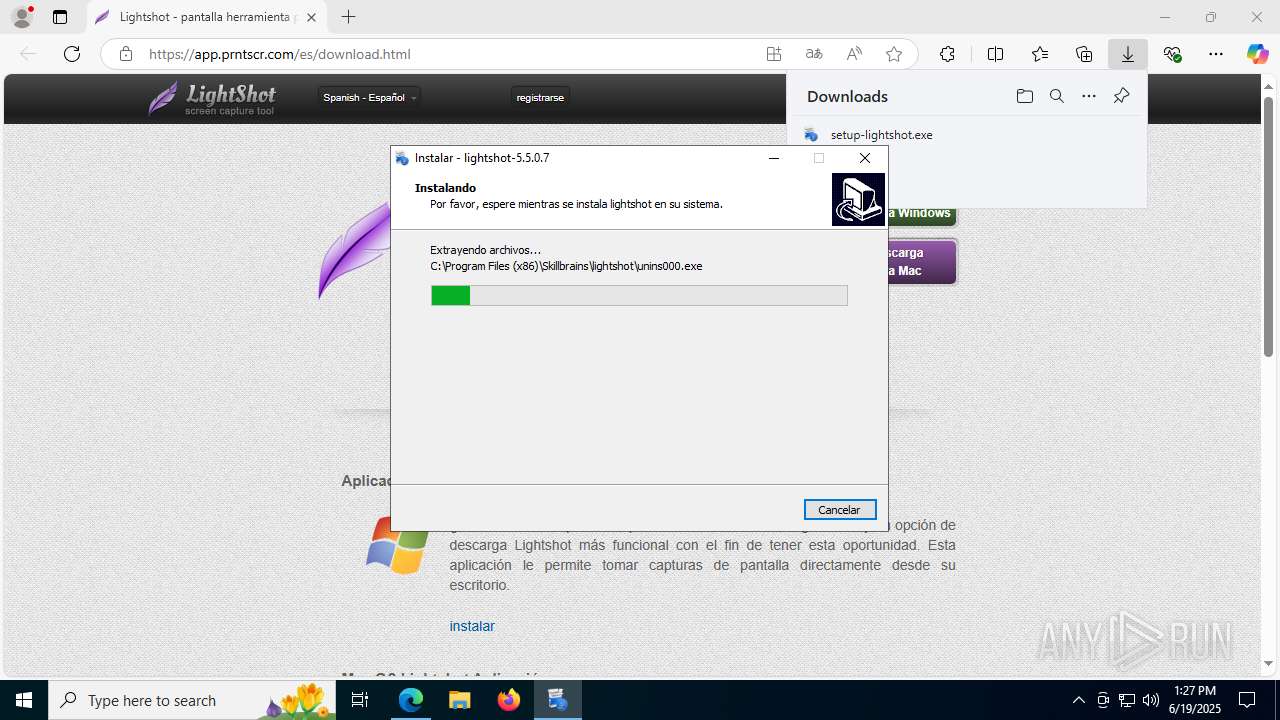
Task: Click the instalar link
Action: pos(472,626)
